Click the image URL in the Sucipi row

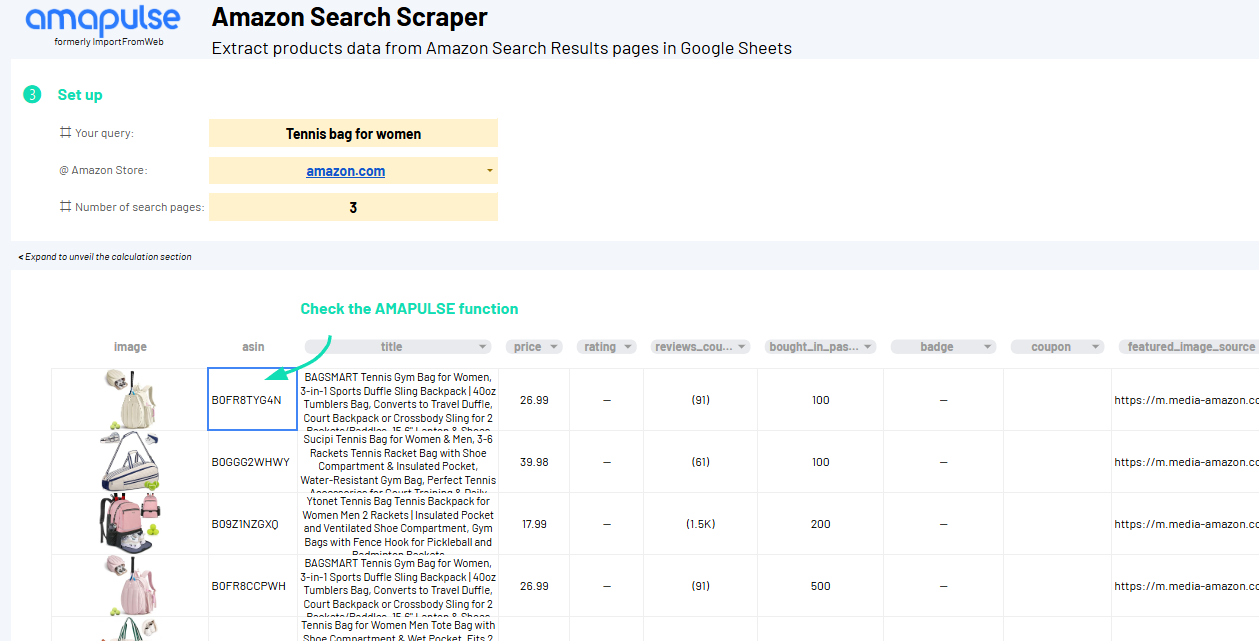[1186, 462]
